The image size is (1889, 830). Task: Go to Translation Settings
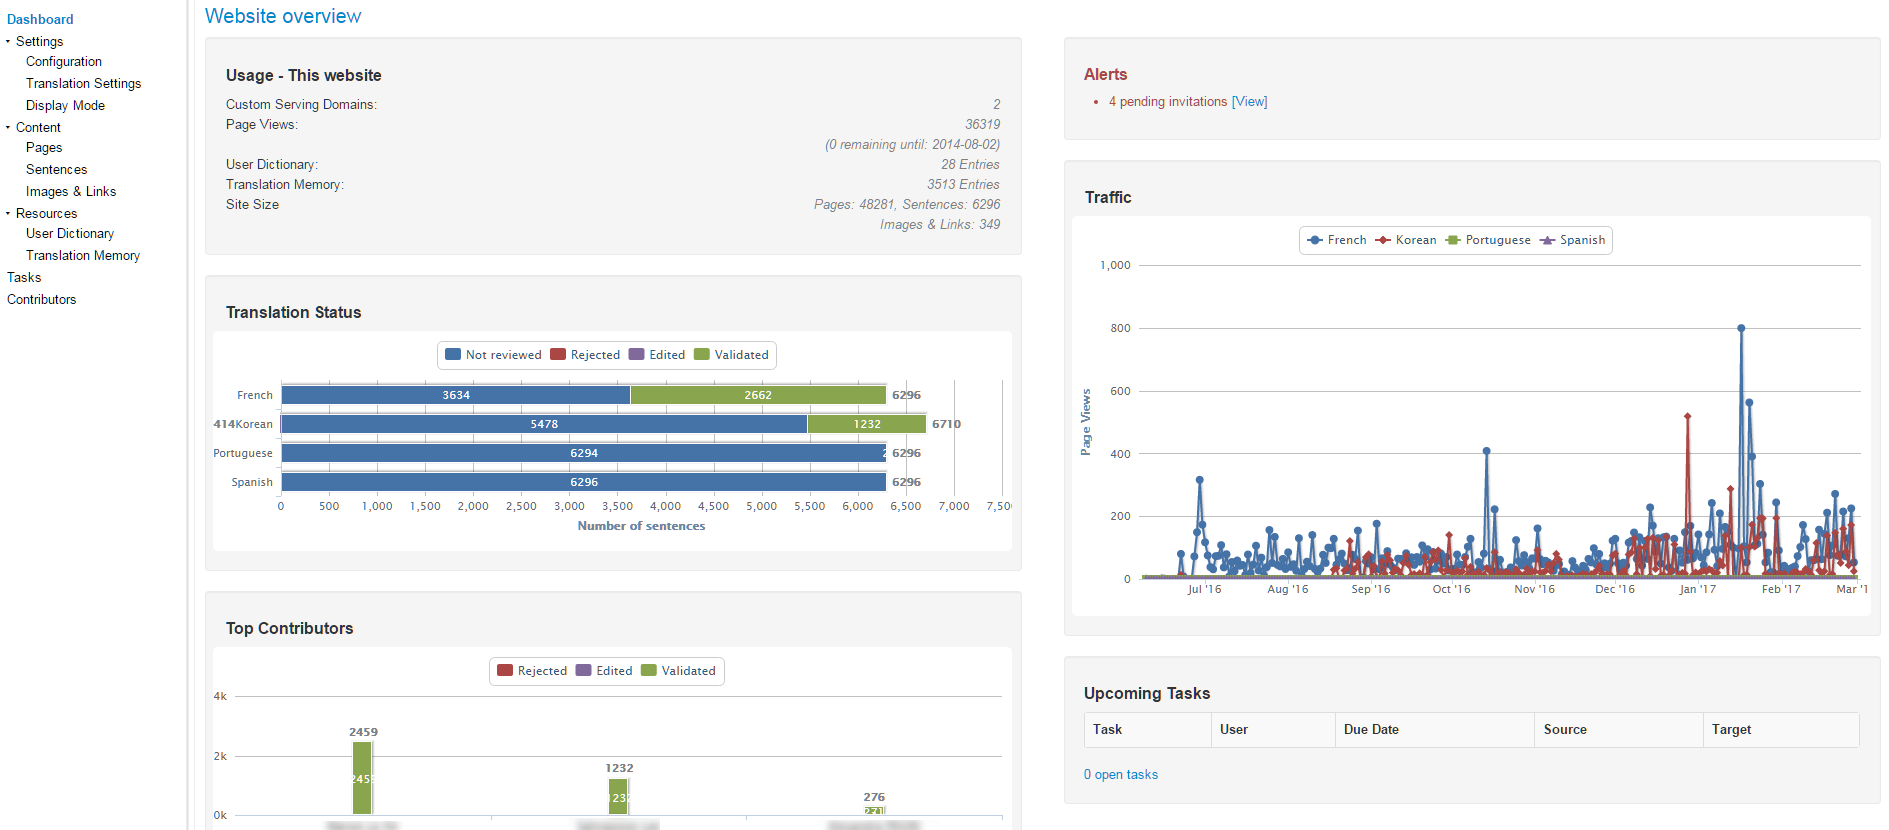click(x=83, y=84)
